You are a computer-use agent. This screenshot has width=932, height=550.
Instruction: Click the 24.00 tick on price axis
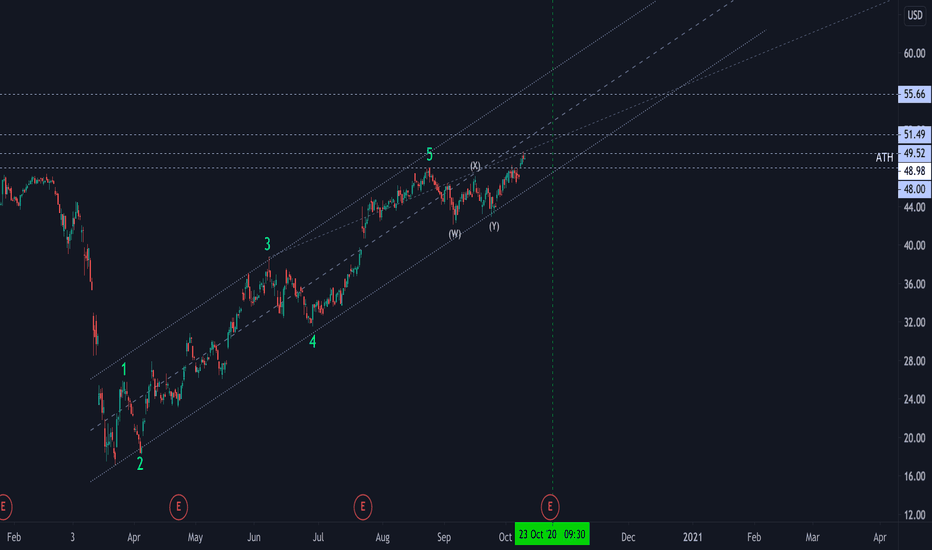pyautogui.click(x=914, y=400)
